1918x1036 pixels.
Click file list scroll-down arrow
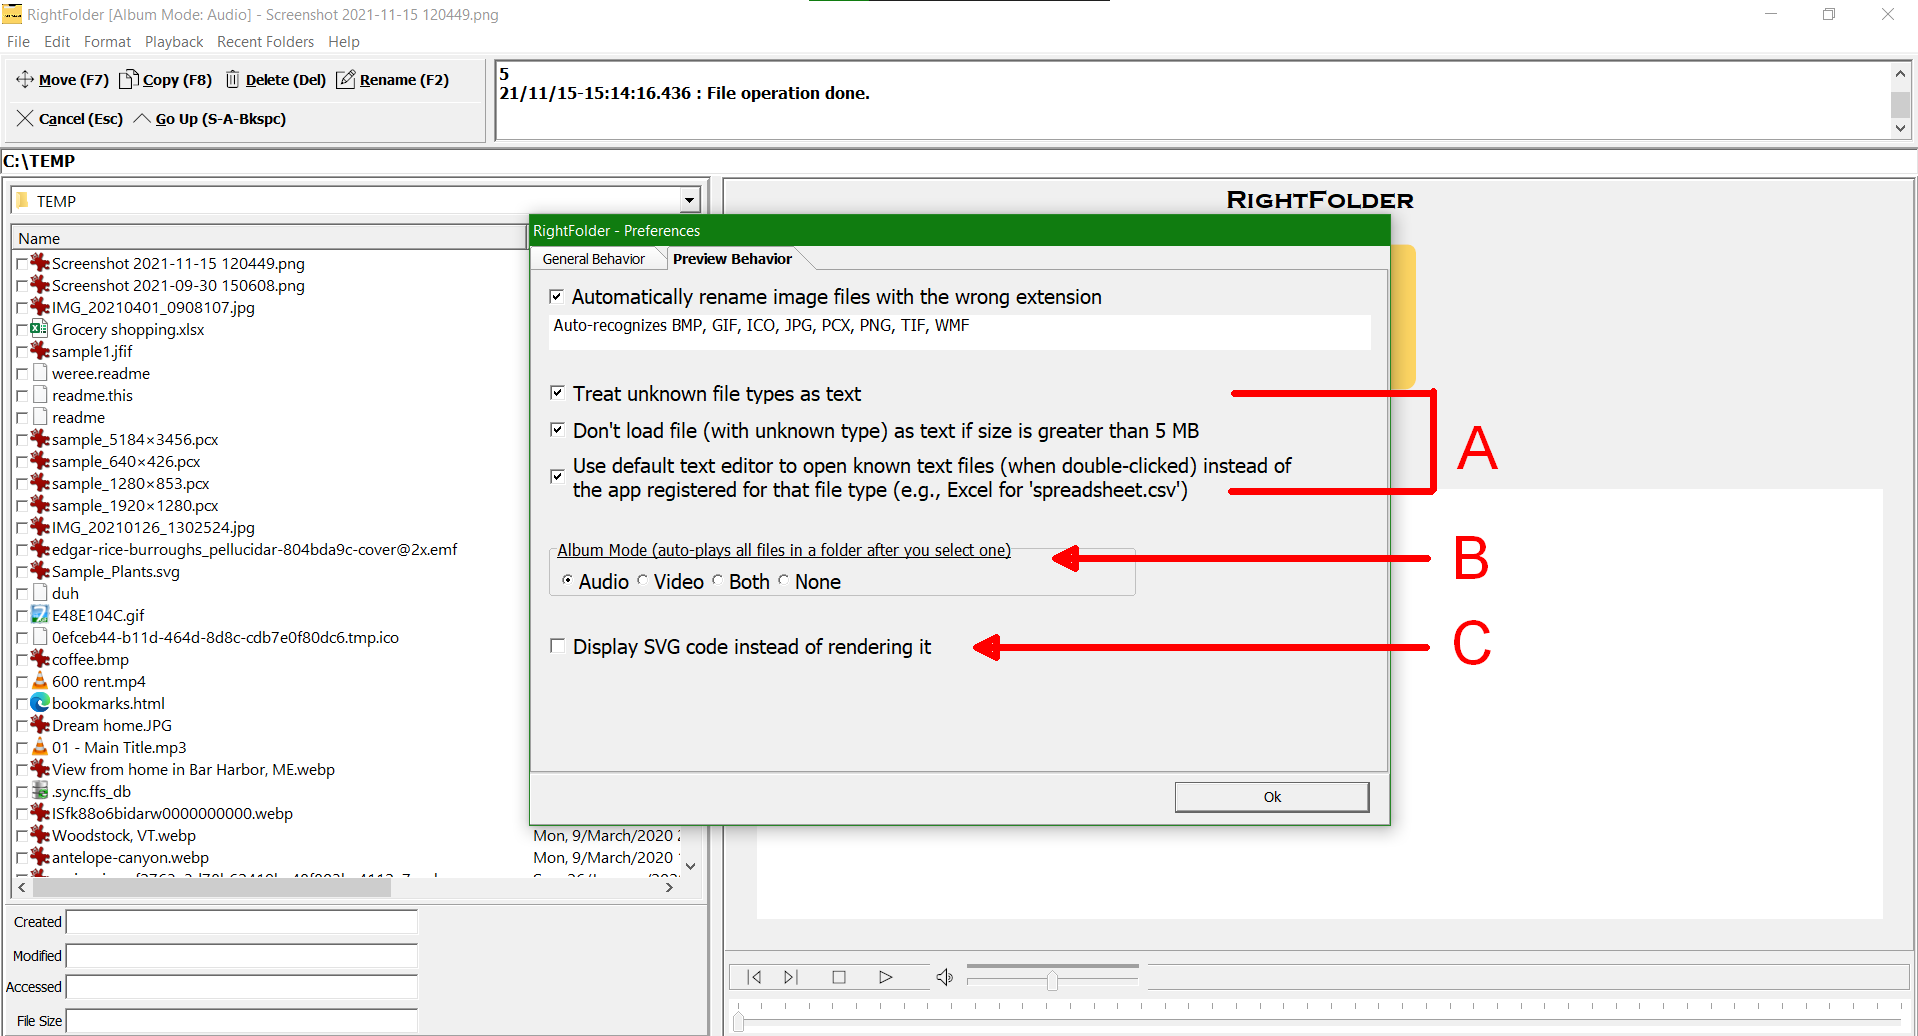pyautogui.click(x=690, y=866)
